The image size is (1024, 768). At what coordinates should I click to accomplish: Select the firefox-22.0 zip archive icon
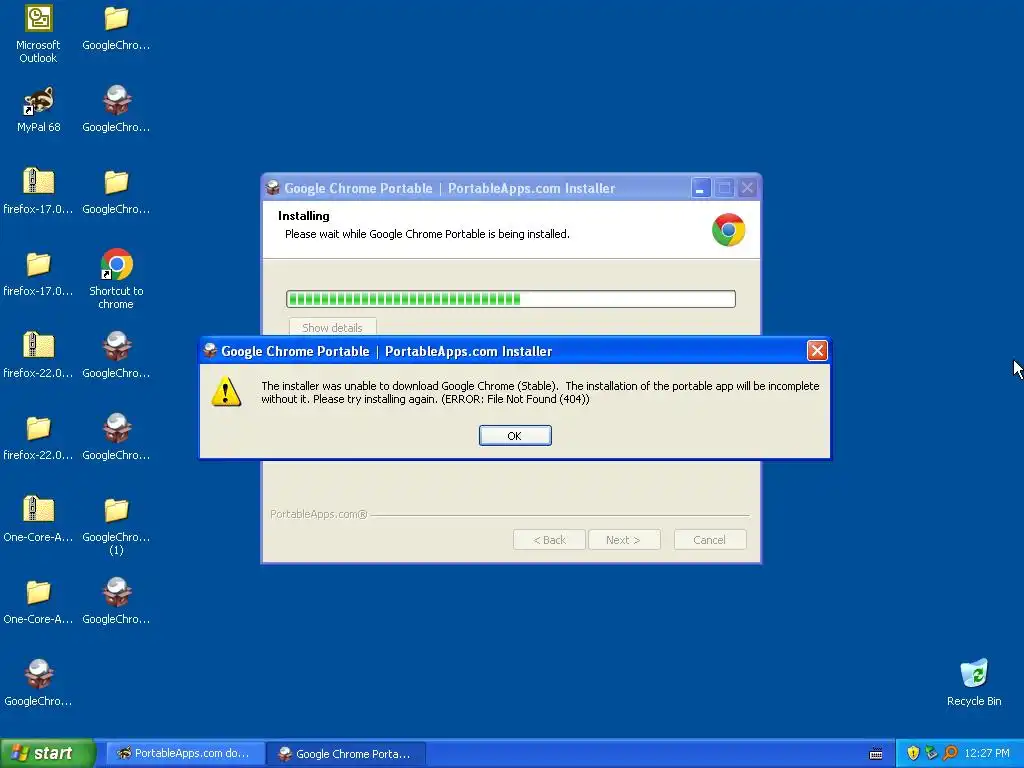38,355
